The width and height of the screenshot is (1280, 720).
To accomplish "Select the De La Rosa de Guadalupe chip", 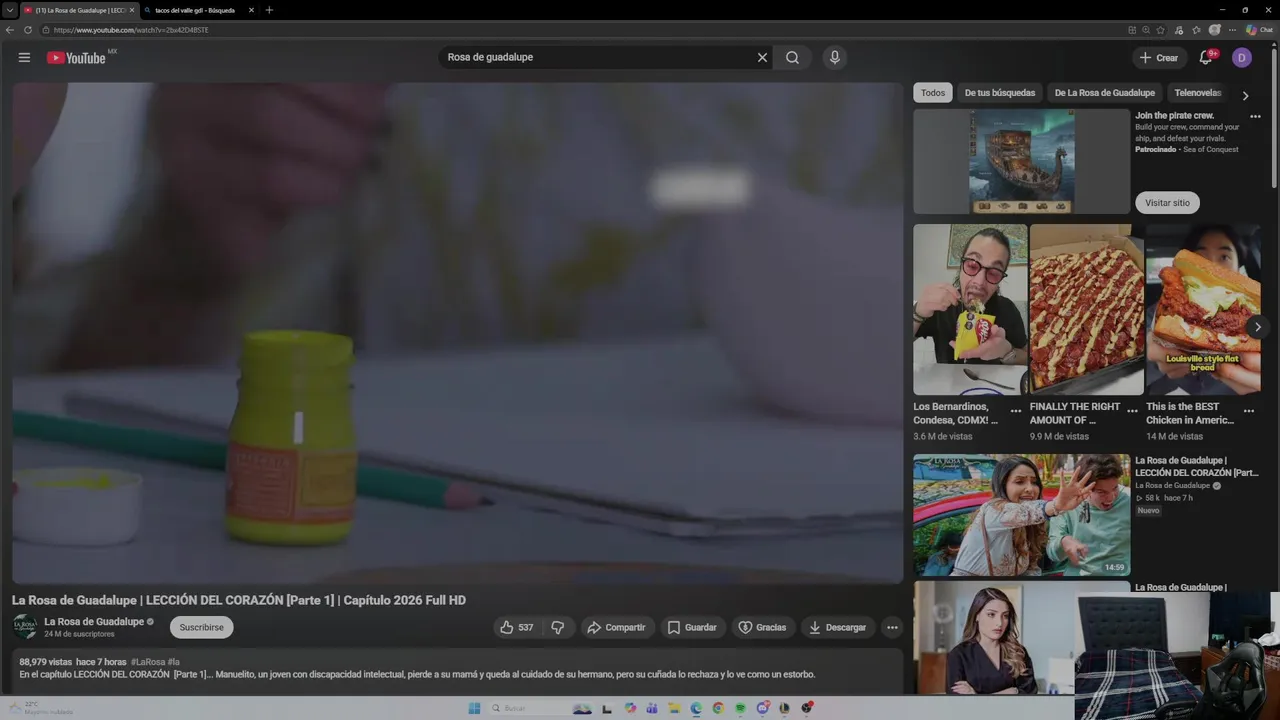I will pyautogui.click(x=1105, y=93).
